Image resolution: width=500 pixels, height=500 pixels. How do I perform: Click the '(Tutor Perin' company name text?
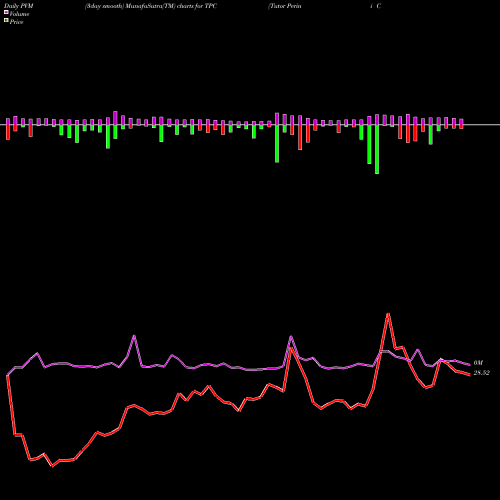point(285,6)
